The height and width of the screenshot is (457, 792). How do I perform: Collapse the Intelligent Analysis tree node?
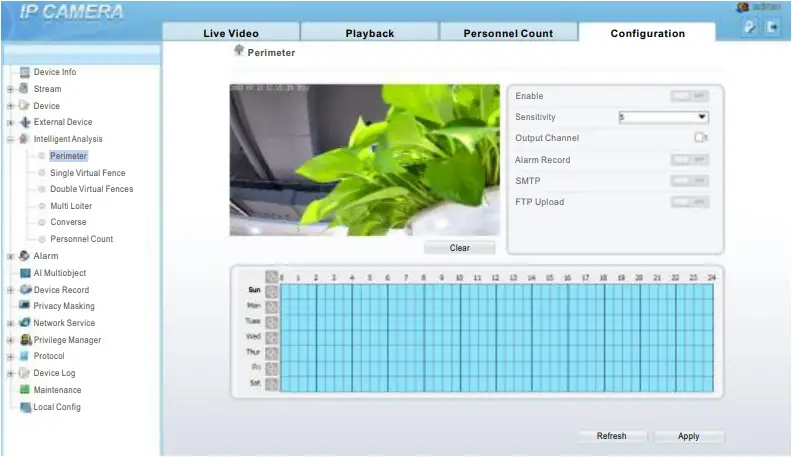[10, 139]
